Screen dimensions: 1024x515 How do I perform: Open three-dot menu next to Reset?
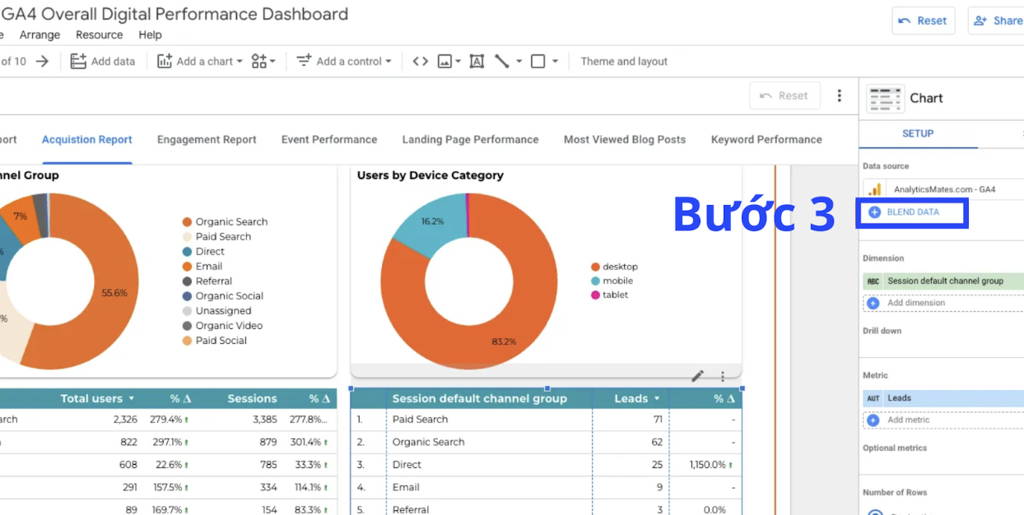click(x=839, y=96)
